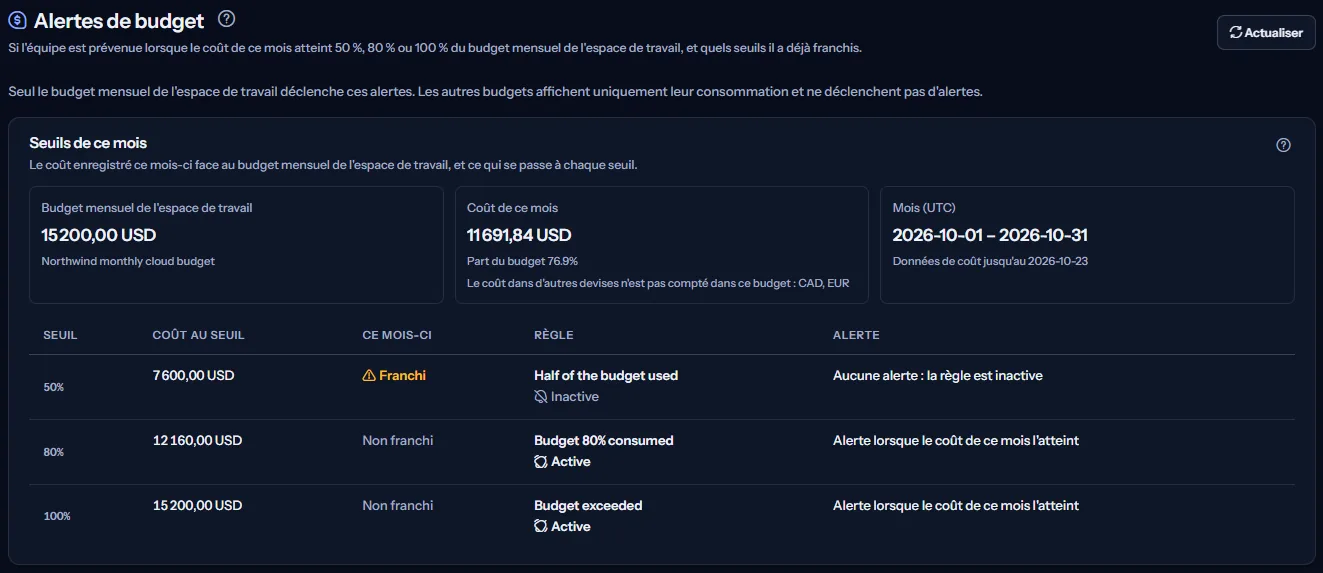
Task: Open the Budget exceeded rule
Action: pyautogui.click(x=588, y=506)
